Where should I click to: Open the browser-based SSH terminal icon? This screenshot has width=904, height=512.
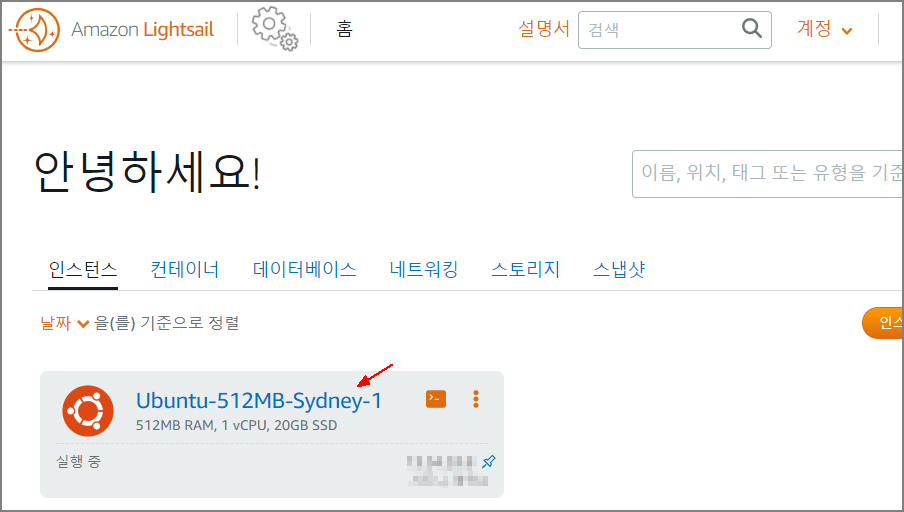436,399
